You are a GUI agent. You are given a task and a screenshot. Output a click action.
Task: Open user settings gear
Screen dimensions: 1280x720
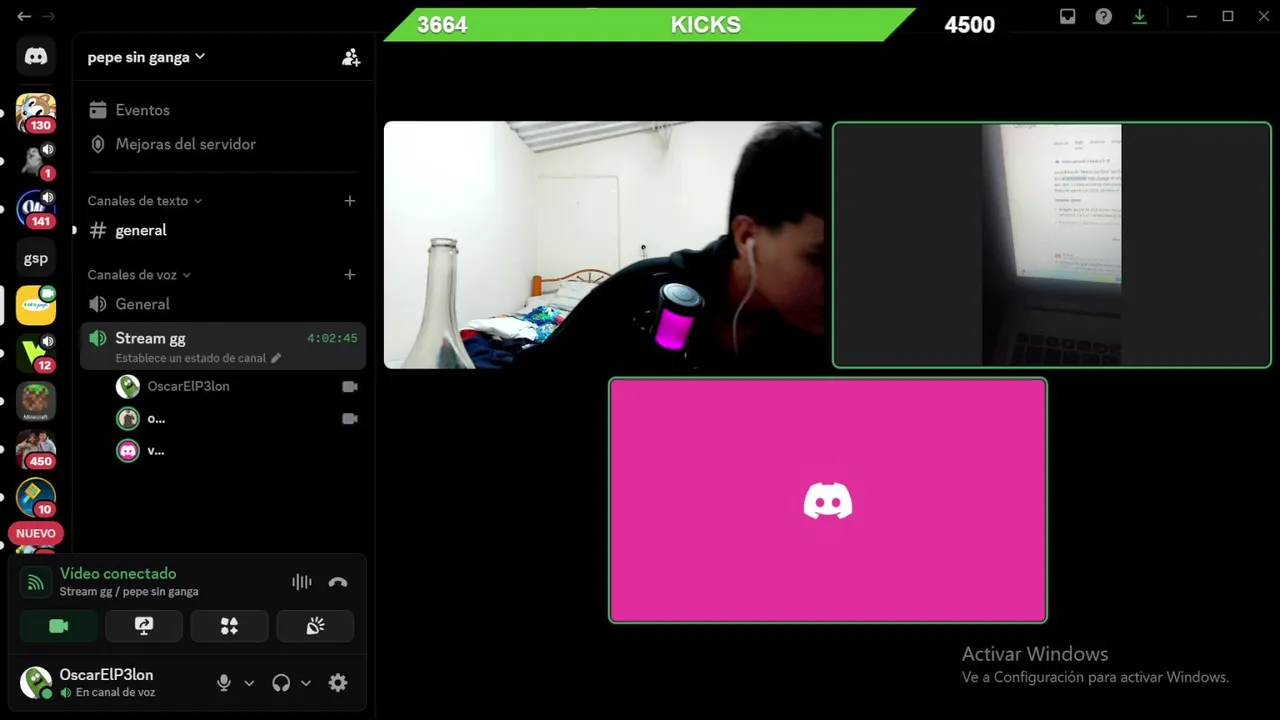click(x=338, y=683)
